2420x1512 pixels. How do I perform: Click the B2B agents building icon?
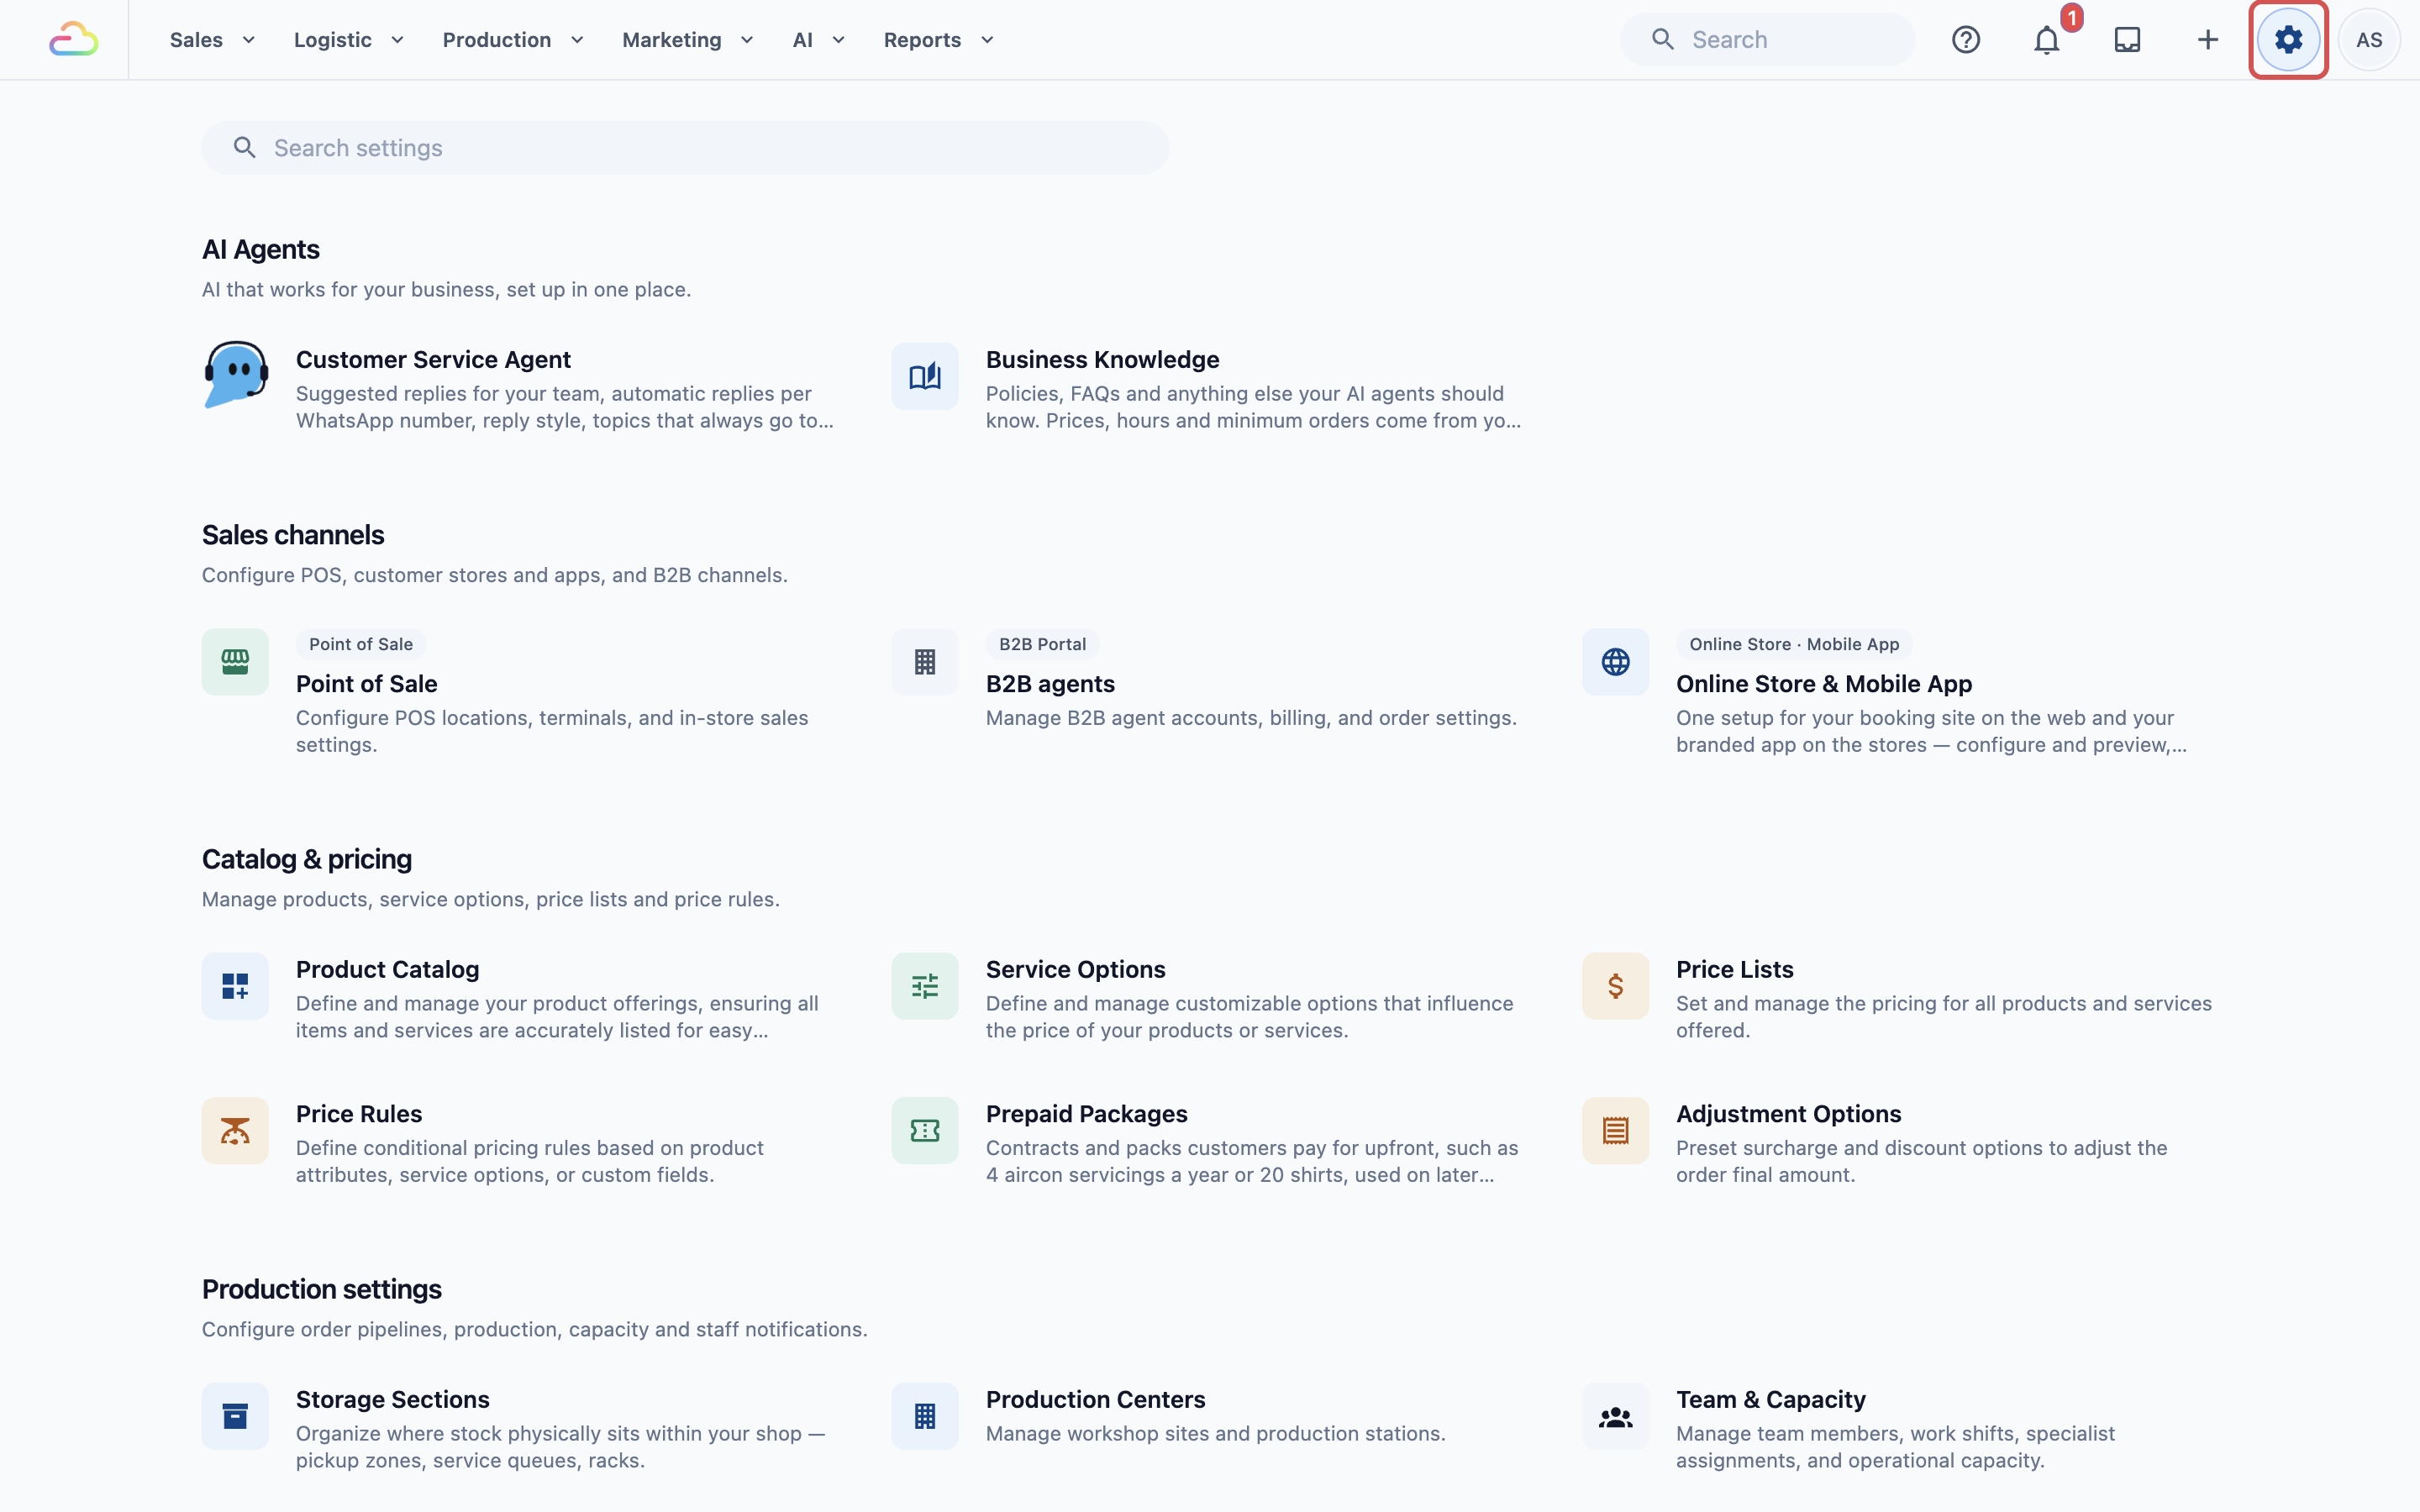pos(925,662)
